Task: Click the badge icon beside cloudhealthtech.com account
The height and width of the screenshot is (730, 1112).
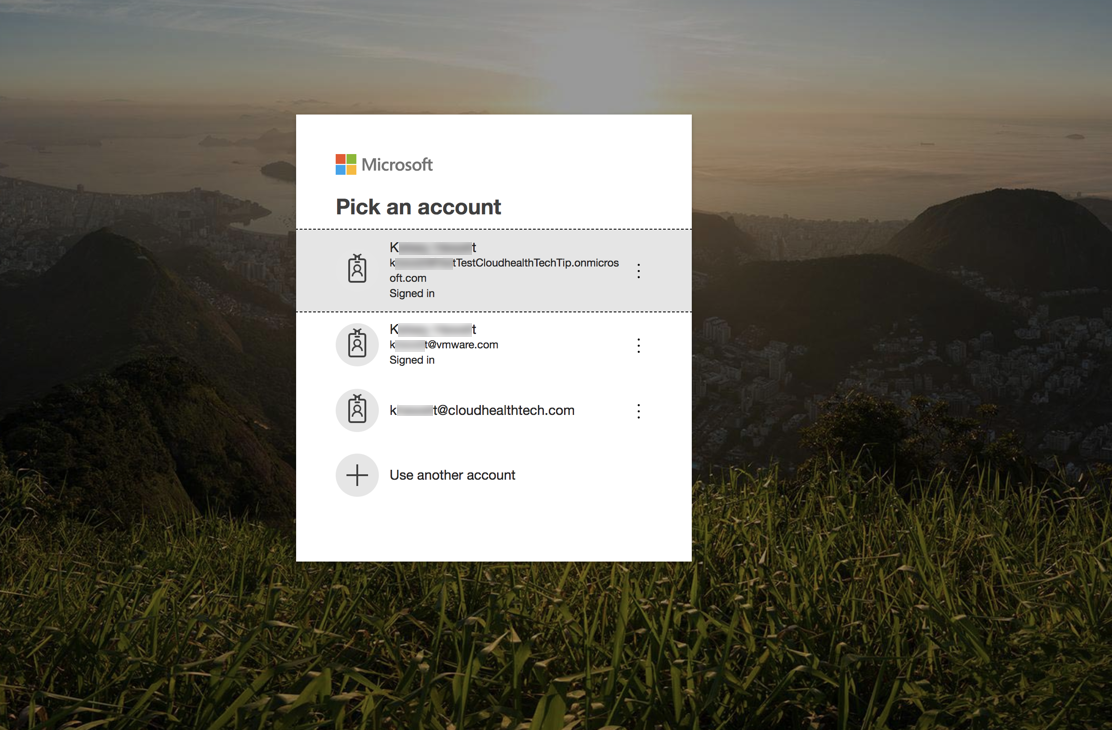Action: (x=357, y=410)
